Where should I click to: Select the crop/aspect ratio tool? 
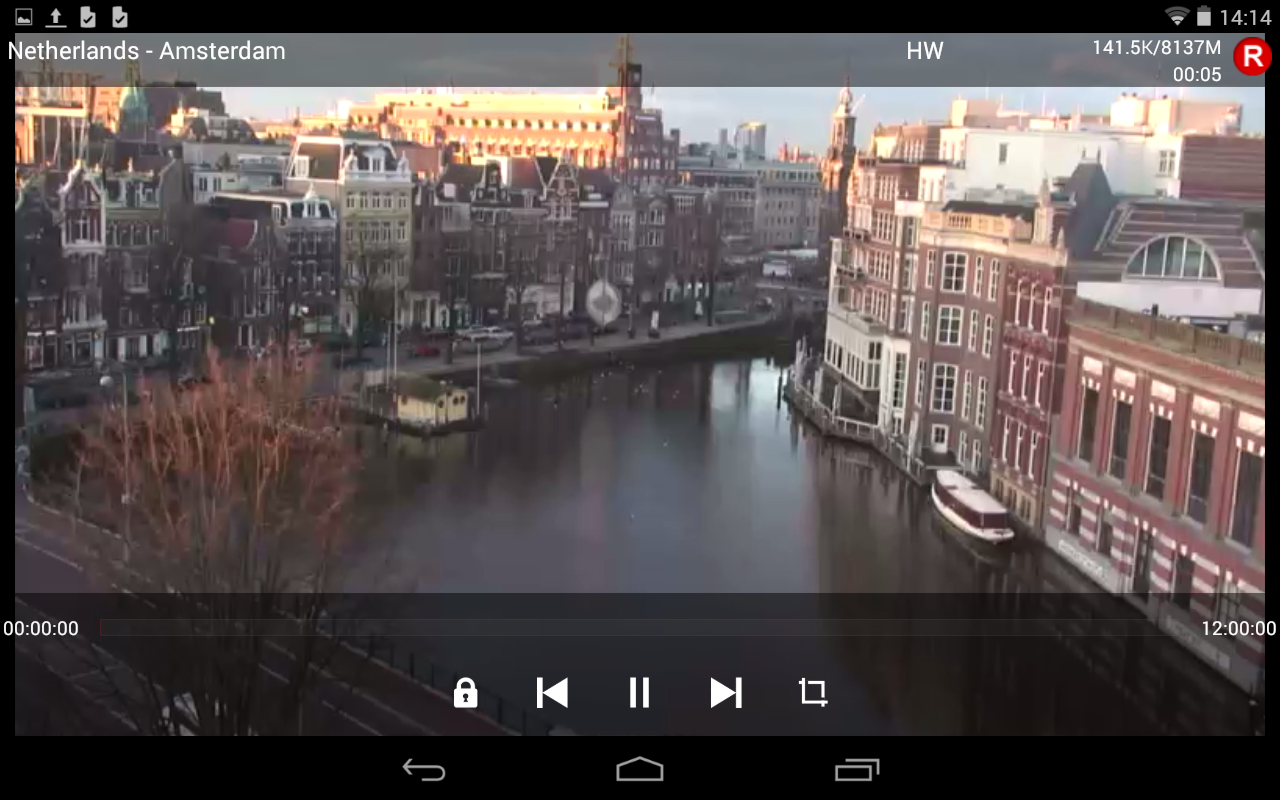coord(813,692)
